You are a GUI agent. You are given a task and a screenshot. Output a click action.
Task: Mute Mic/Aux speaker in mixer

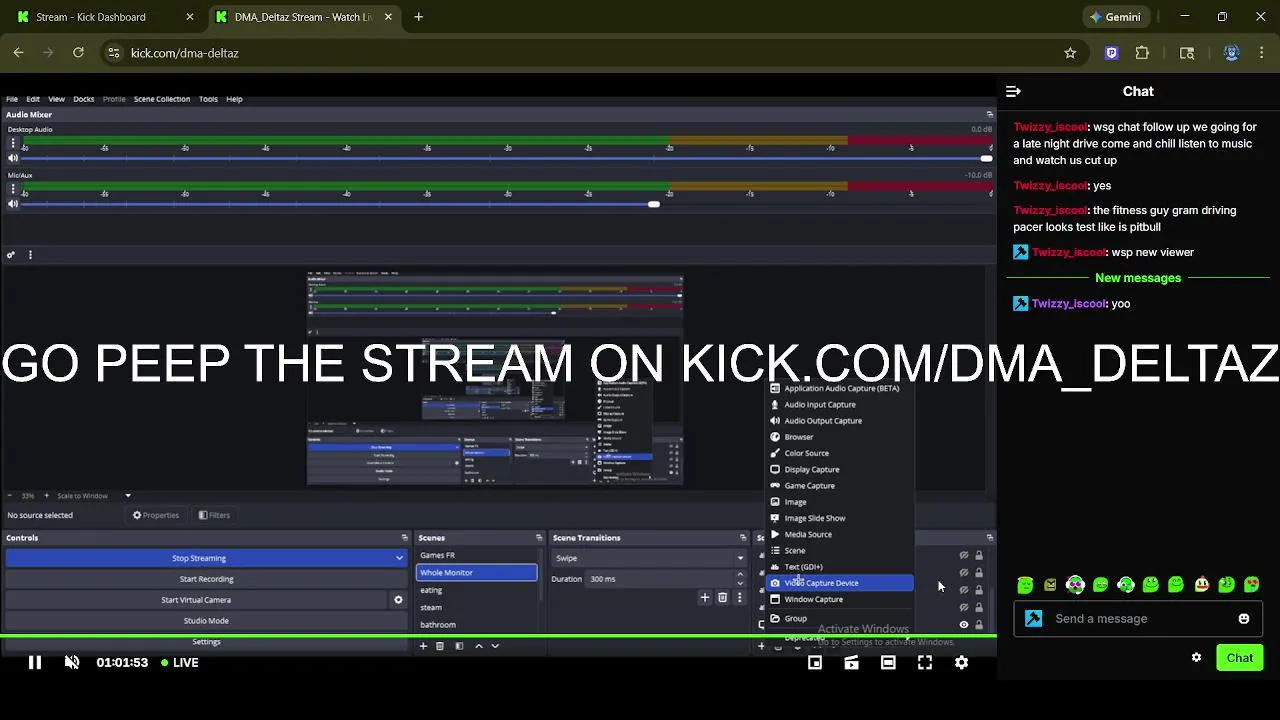coord(13,204)
